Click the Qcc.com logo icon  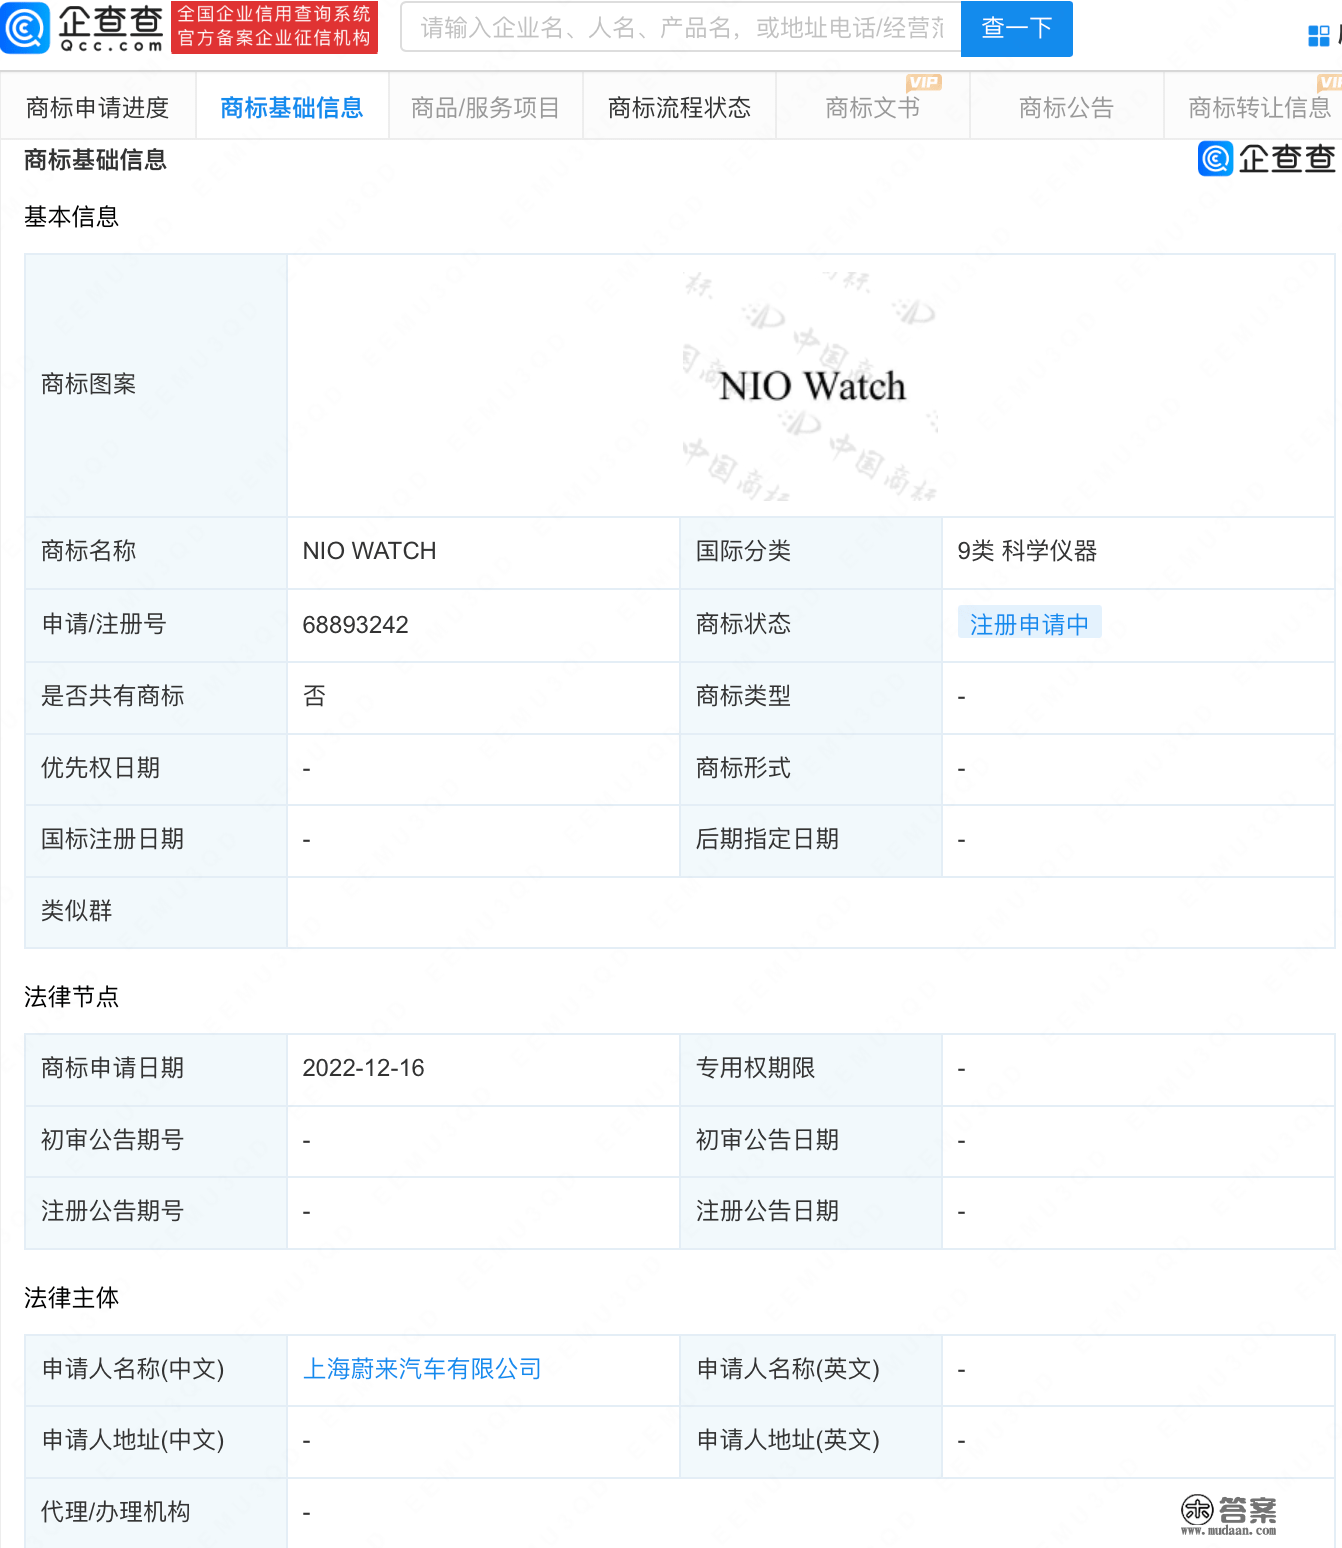pyautogui.click(x=26, y=28)
